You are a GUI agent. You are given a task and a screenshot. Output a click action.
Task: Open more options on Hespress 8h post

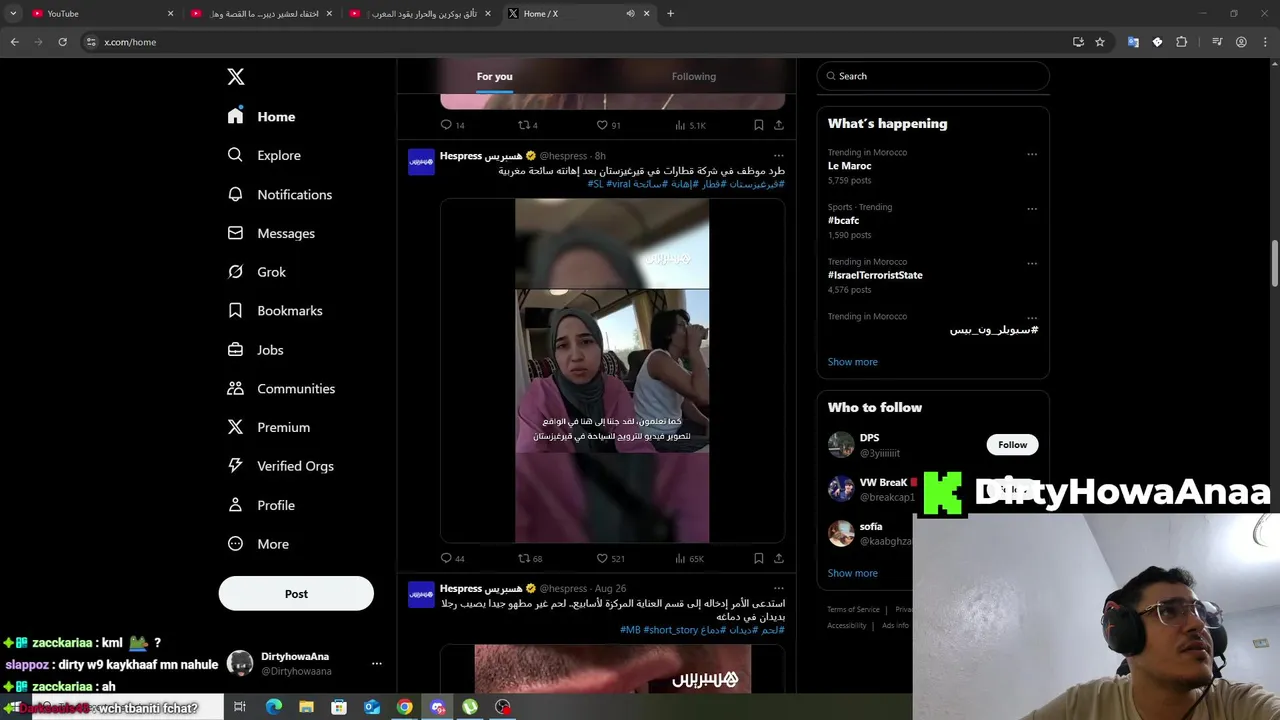tap(778, 156)
